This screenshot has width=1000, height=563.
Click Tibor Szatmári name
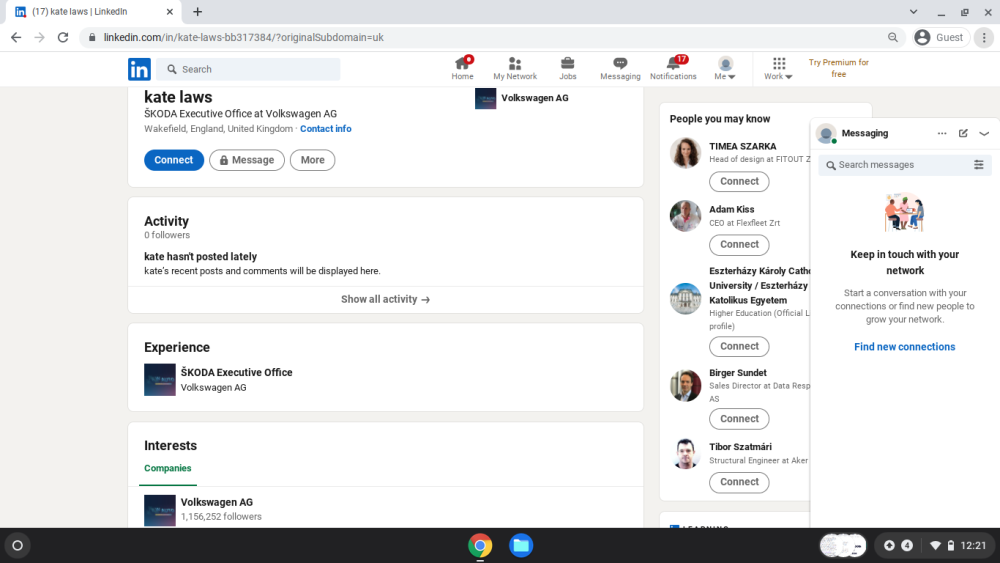click(x=740, y=446)
